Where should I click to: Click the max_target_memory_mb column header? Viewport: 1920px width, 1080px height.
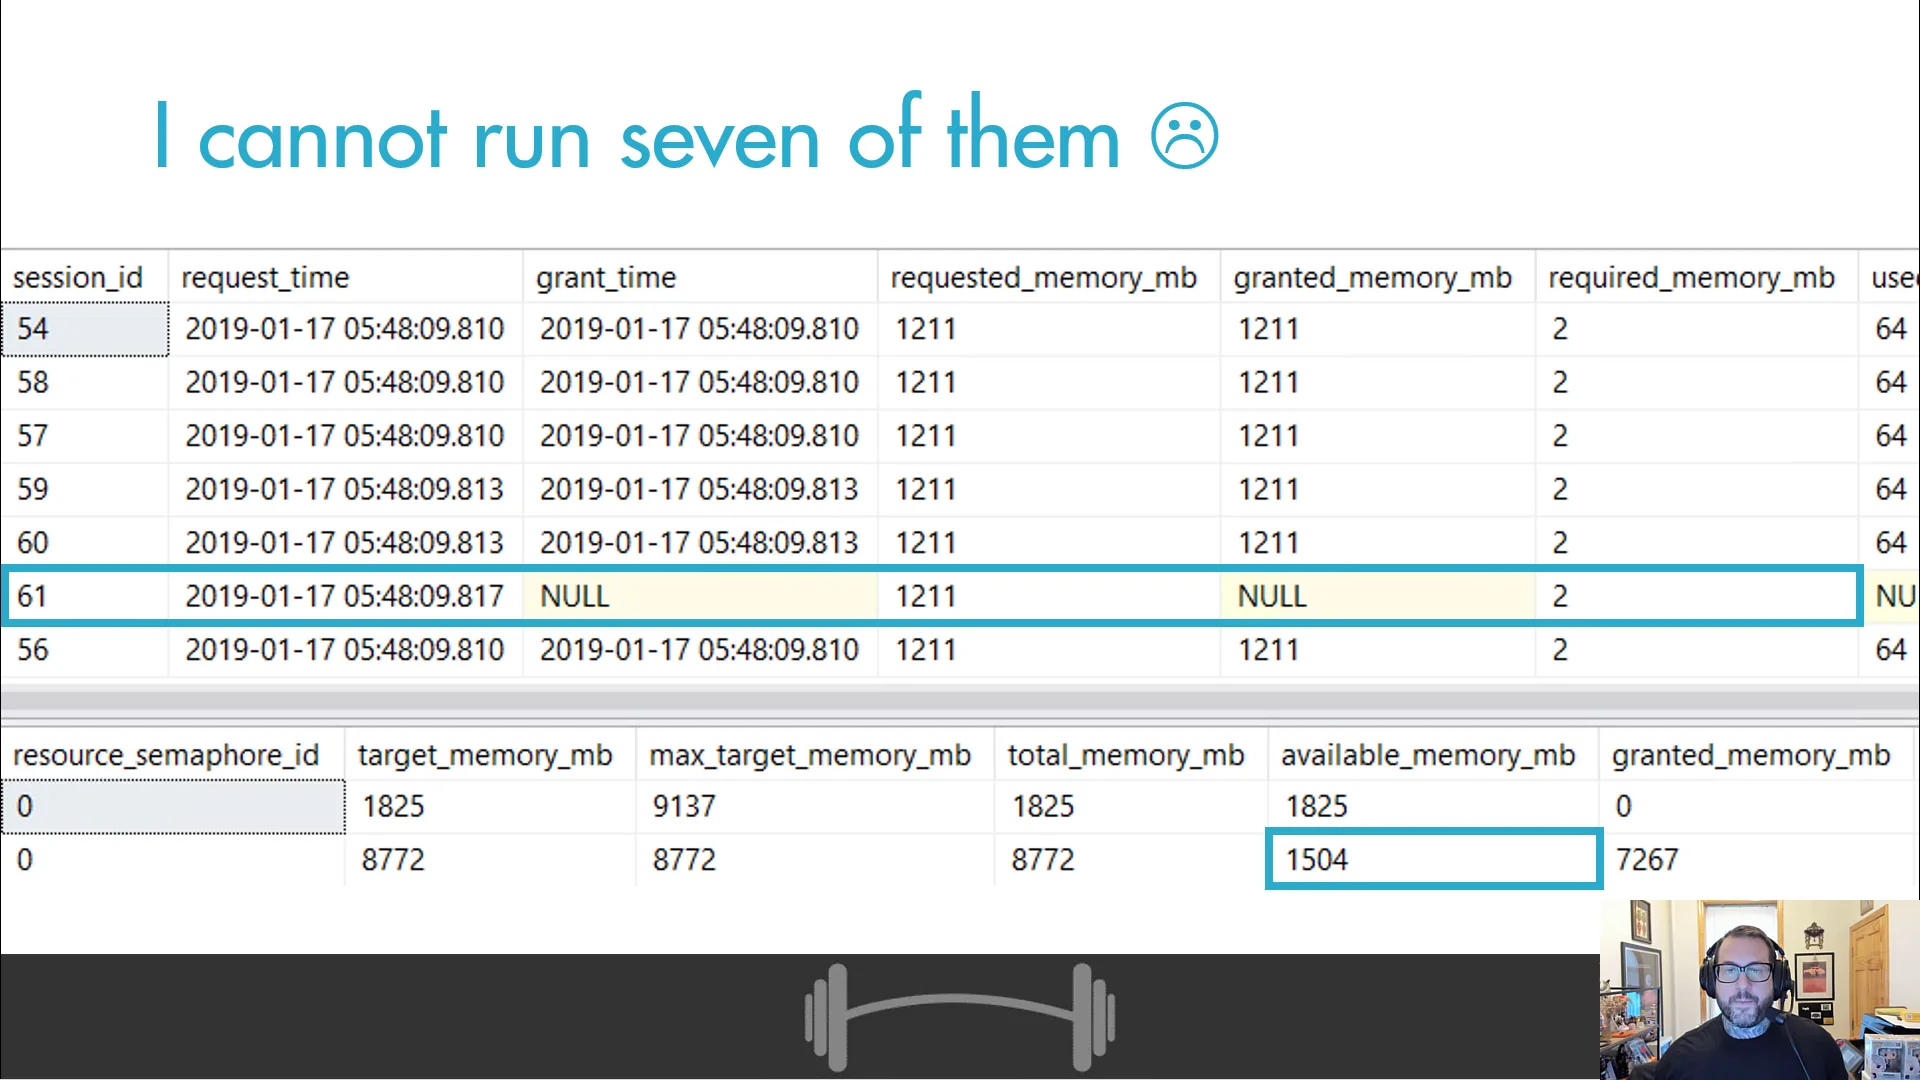click(810, 755)
